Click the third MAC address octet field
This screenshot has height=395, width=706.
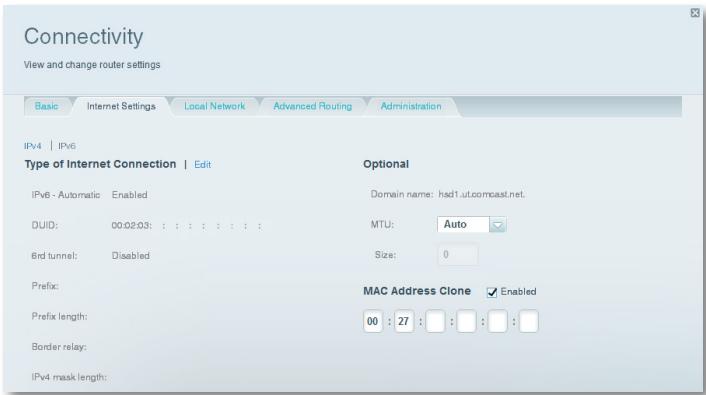(435, 322)
